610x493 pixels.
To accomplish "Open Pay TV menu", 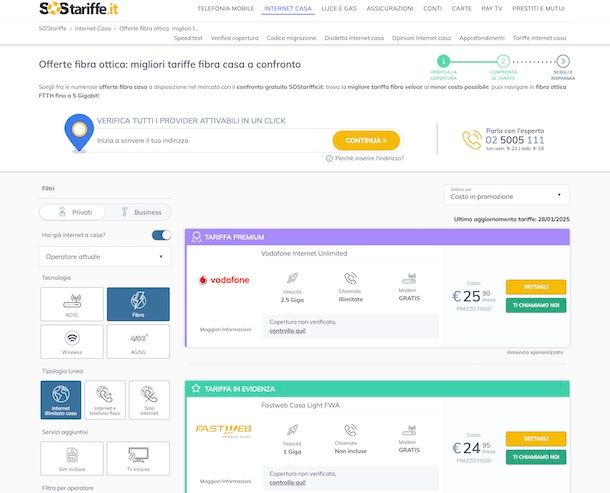I will pyautogui.click(x=492, y=8).
